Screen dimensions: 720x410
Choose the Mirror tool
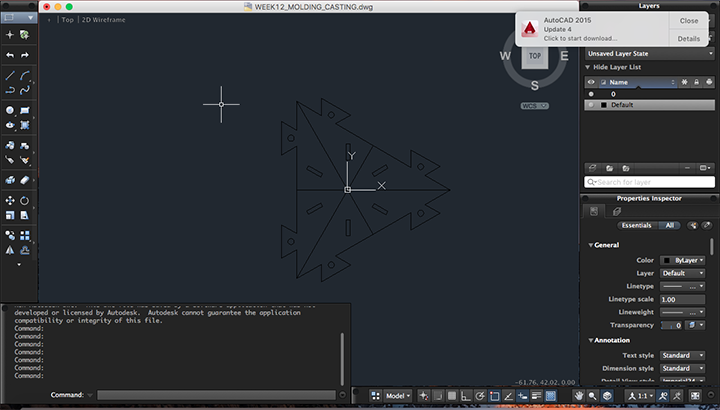[x=10, y=250]
